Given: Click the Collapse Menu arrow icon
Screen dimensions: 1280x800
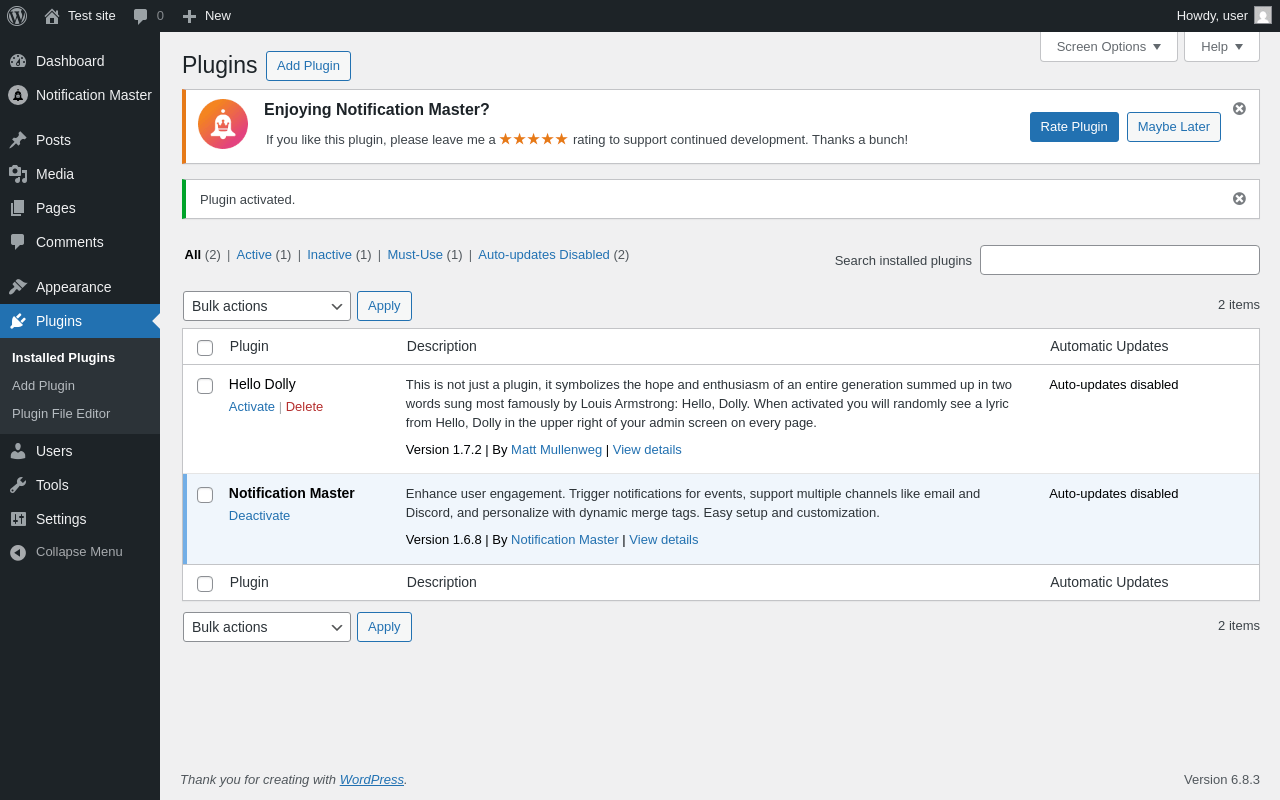Looking at the screenshot, I should [x=18, y=552].
